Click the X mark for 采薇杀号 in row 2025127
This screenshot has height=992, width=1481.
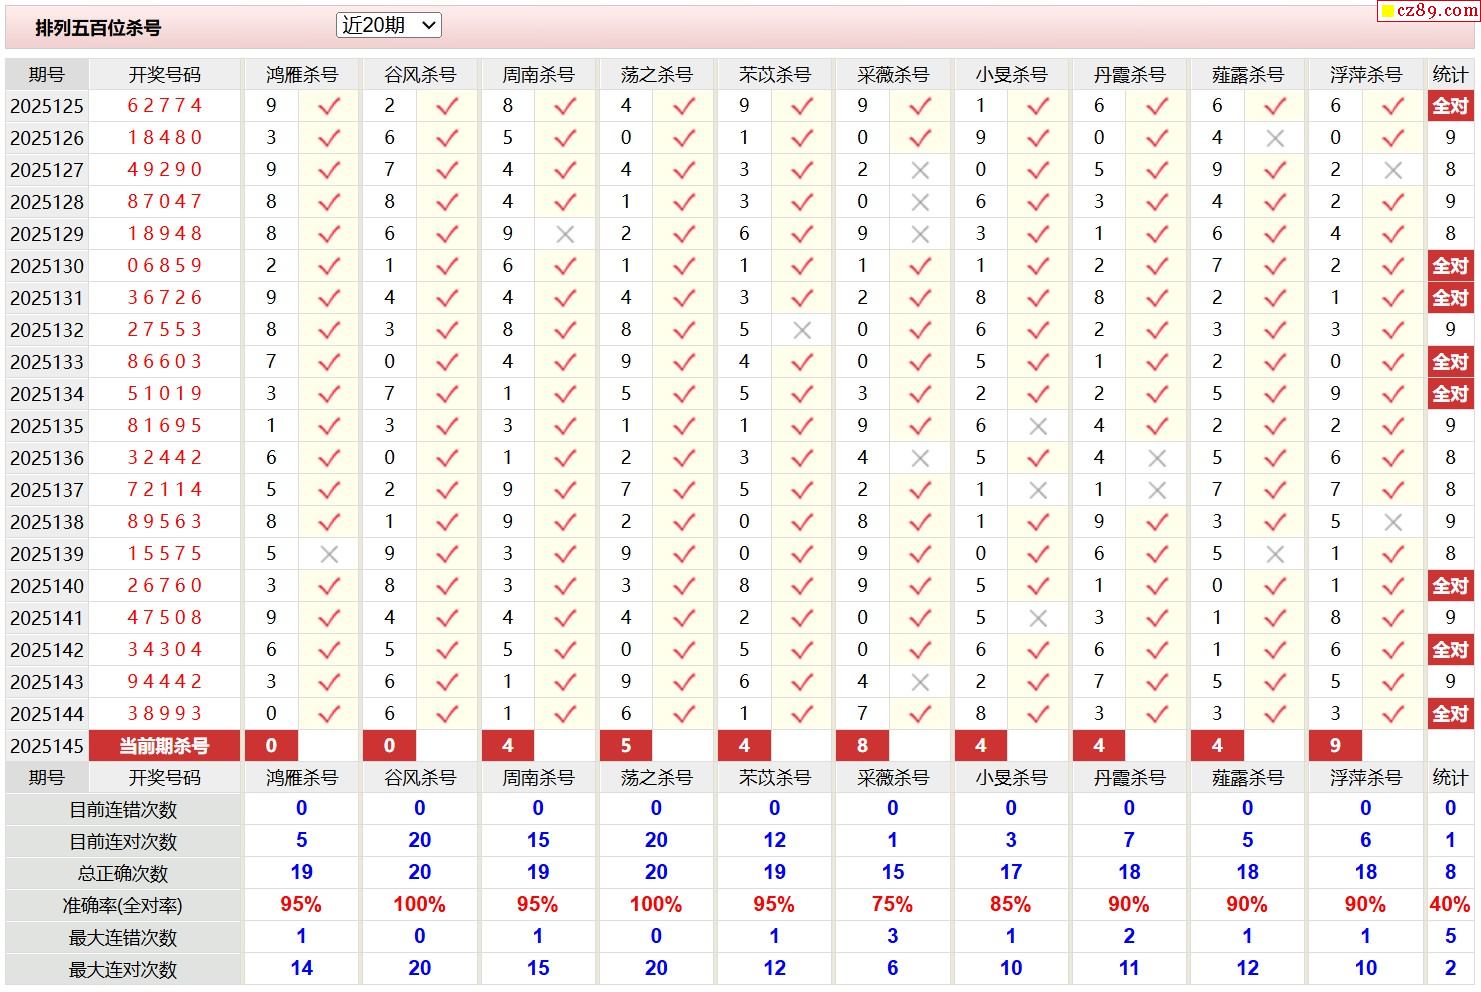click(920, 170)
